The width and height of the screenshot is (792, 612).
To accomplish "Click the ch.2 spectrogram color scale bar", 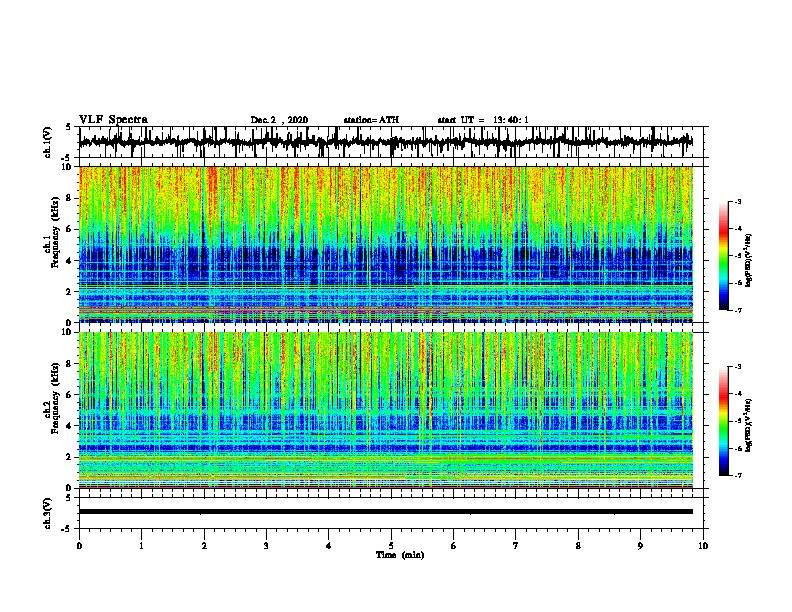I will pos(724,421).
